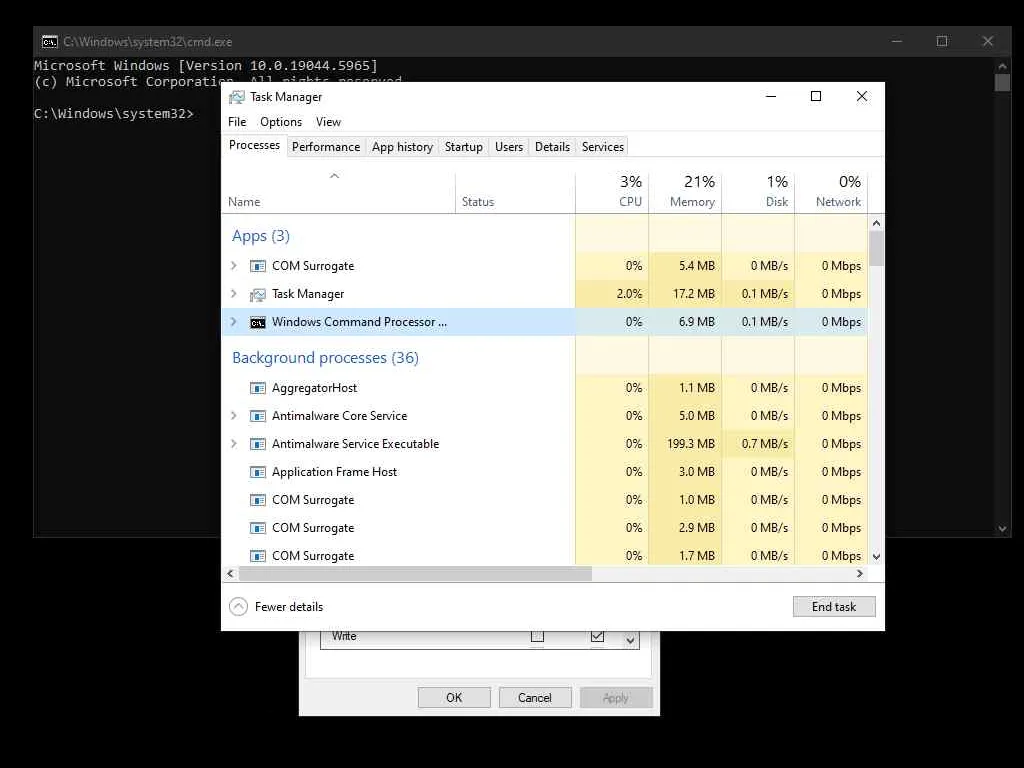The height and width of the screenshot is (768, 1024).
Task: Click the down arrow beside the Write row
Action: pyautogui.click(x=630, y=641)
